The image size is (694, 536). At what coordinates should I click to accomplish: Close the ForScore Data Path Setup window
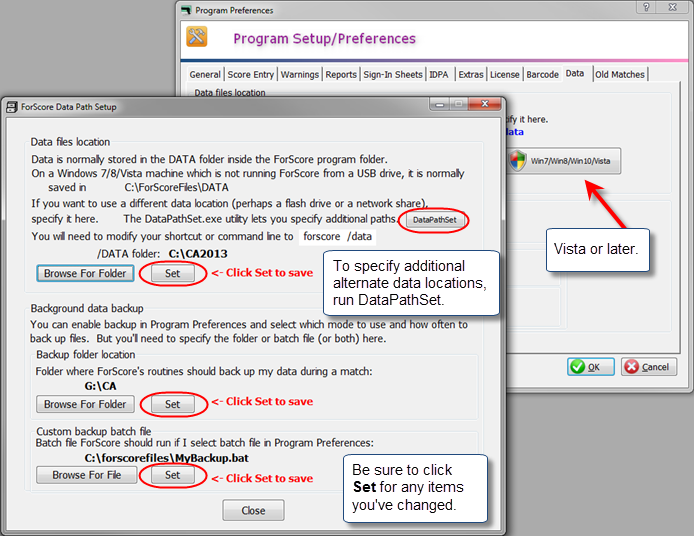(x=485, y=104)
